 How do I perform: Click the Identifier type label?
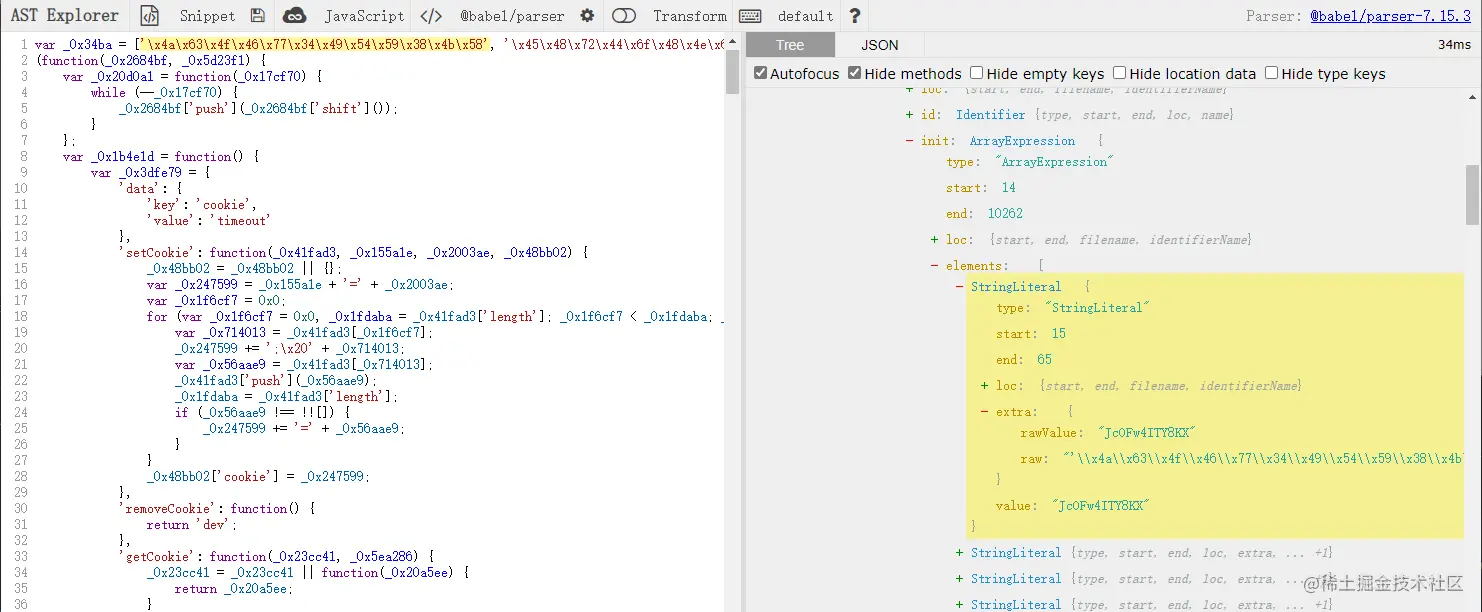tap(990, 115)
